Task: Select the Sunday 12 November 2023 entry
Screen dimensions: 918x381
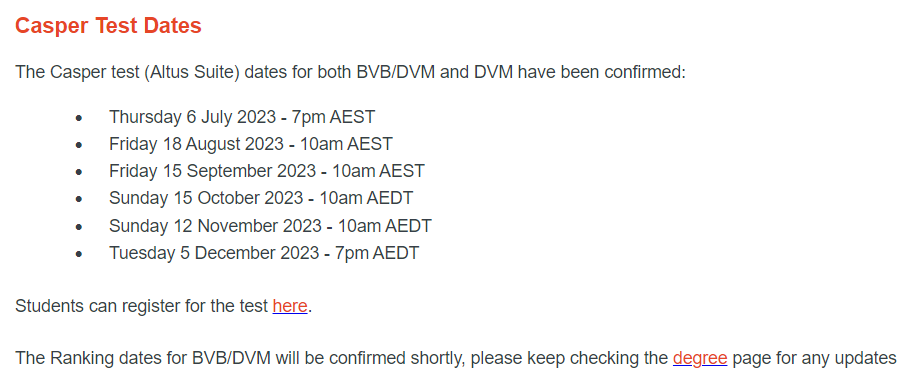Action: [x=270, y=226]
